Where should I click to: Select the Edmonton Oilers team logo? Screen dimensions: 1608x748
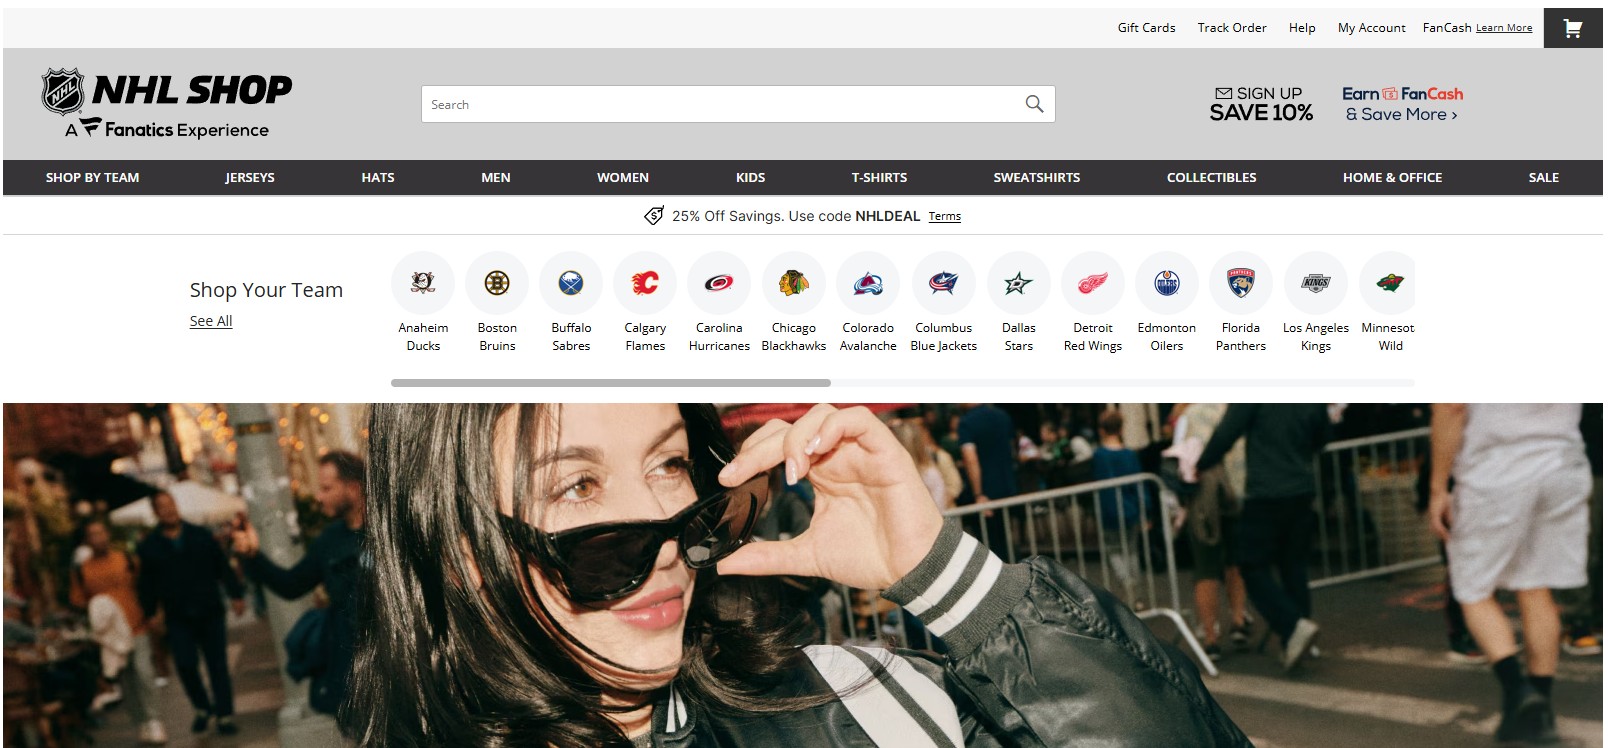pyautogui.click(x=1167, y=283)
